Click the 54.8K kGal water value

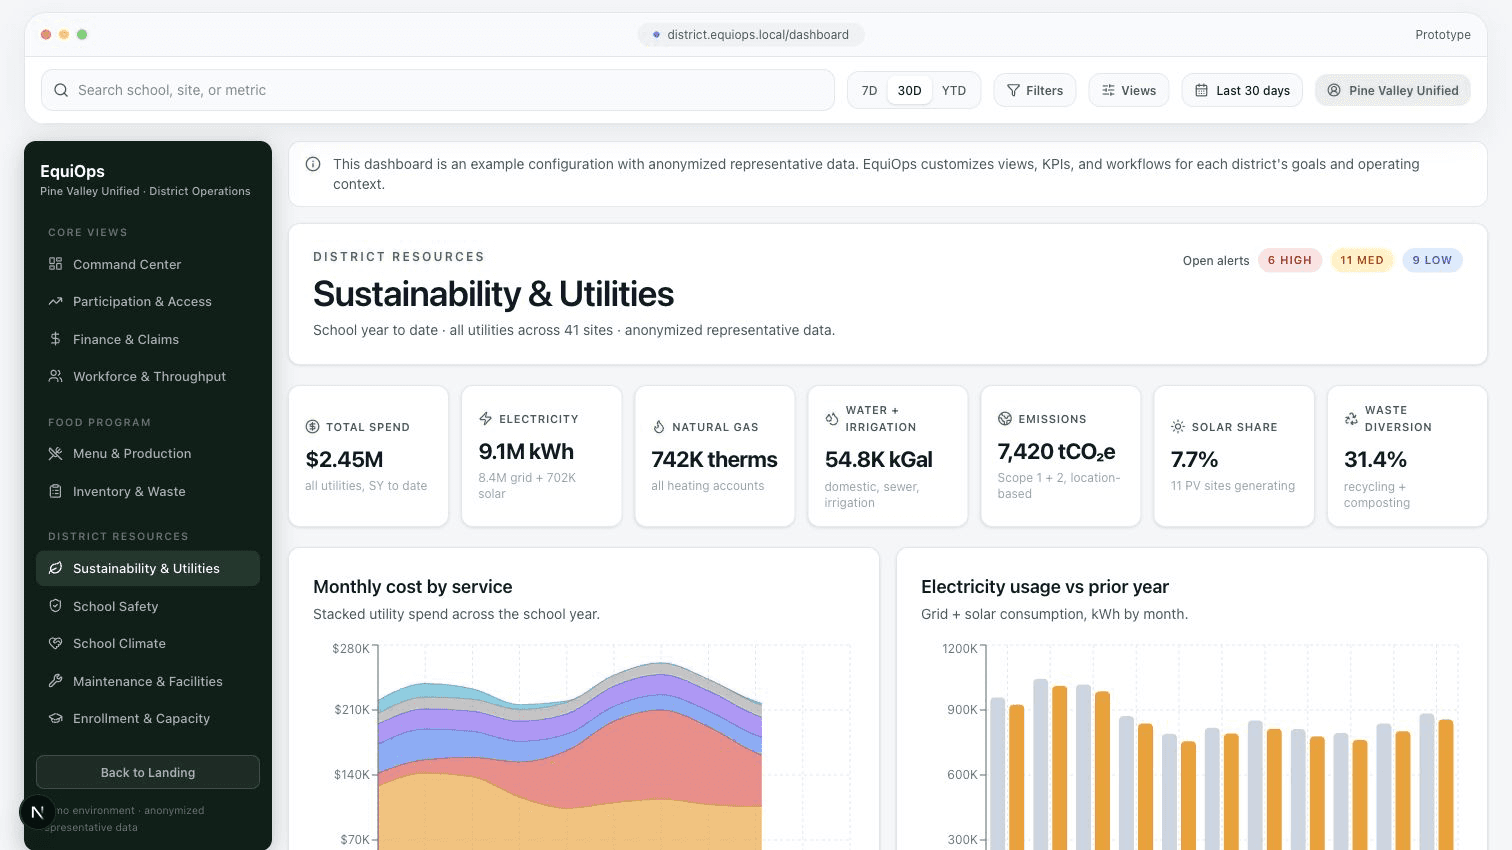pyautogui.click(x=878, y=460)
